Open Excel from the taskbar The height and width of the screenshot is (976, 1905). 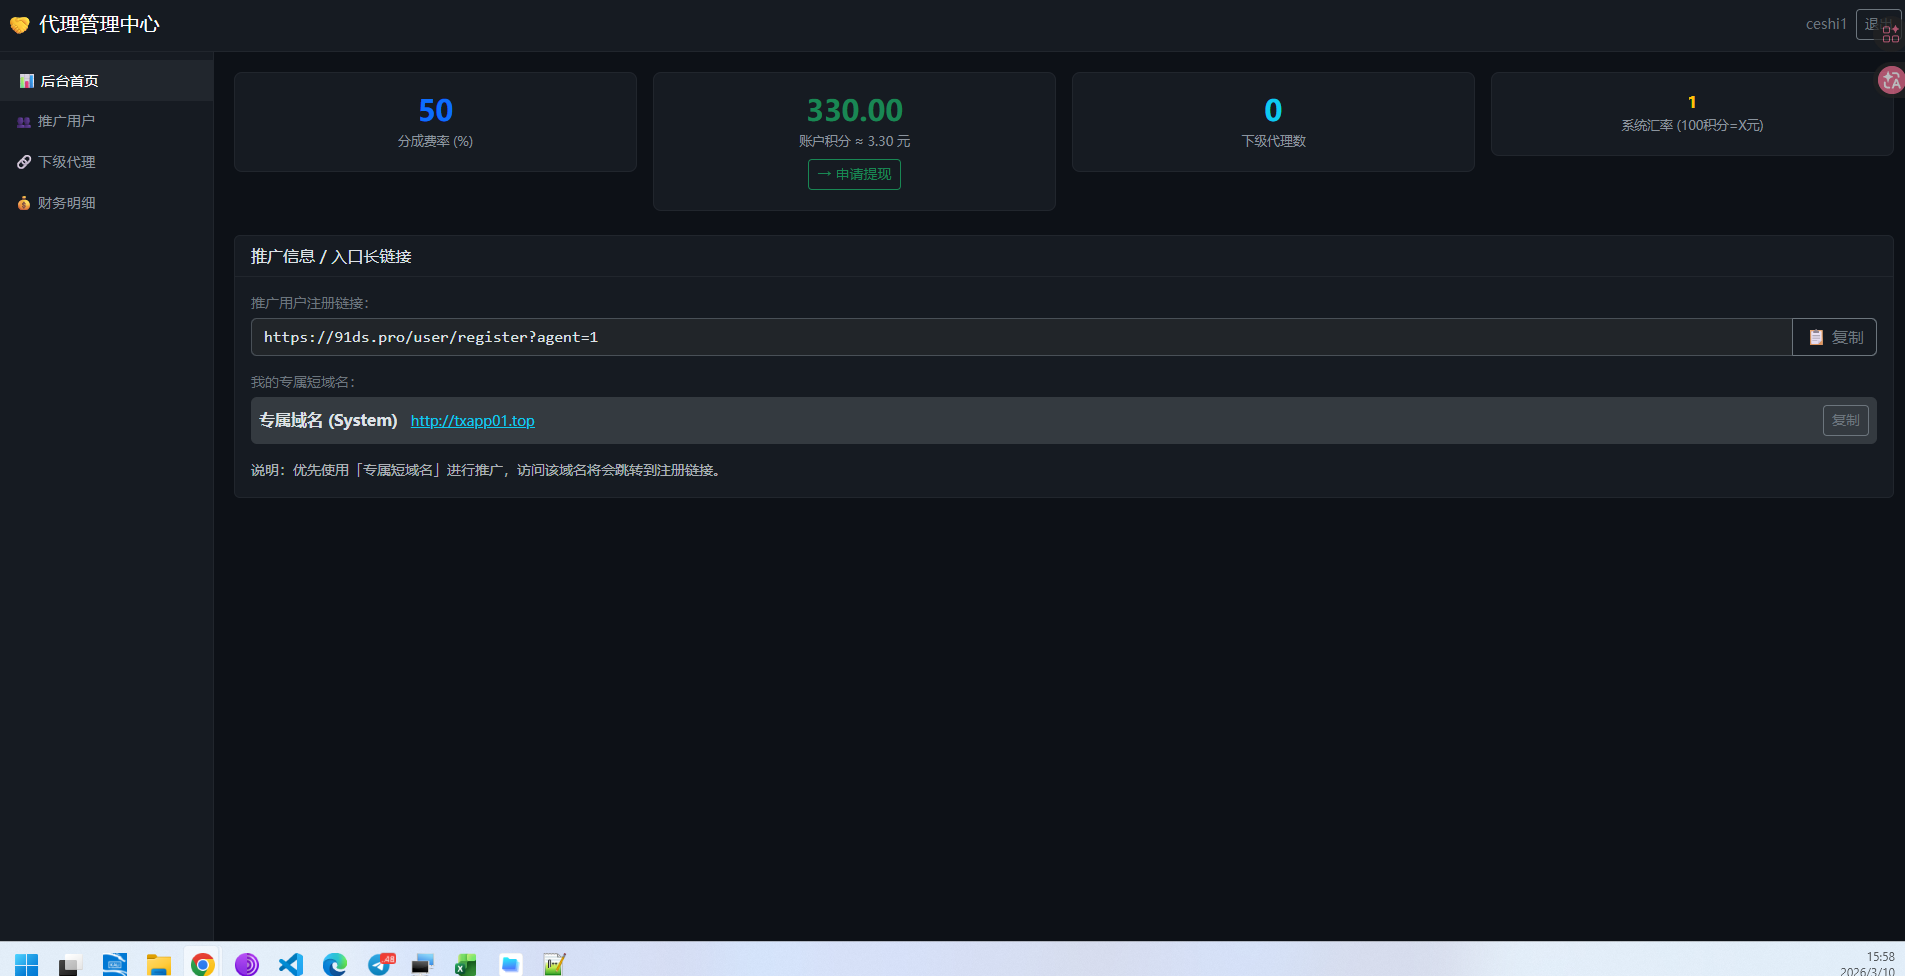pos(465,964)
